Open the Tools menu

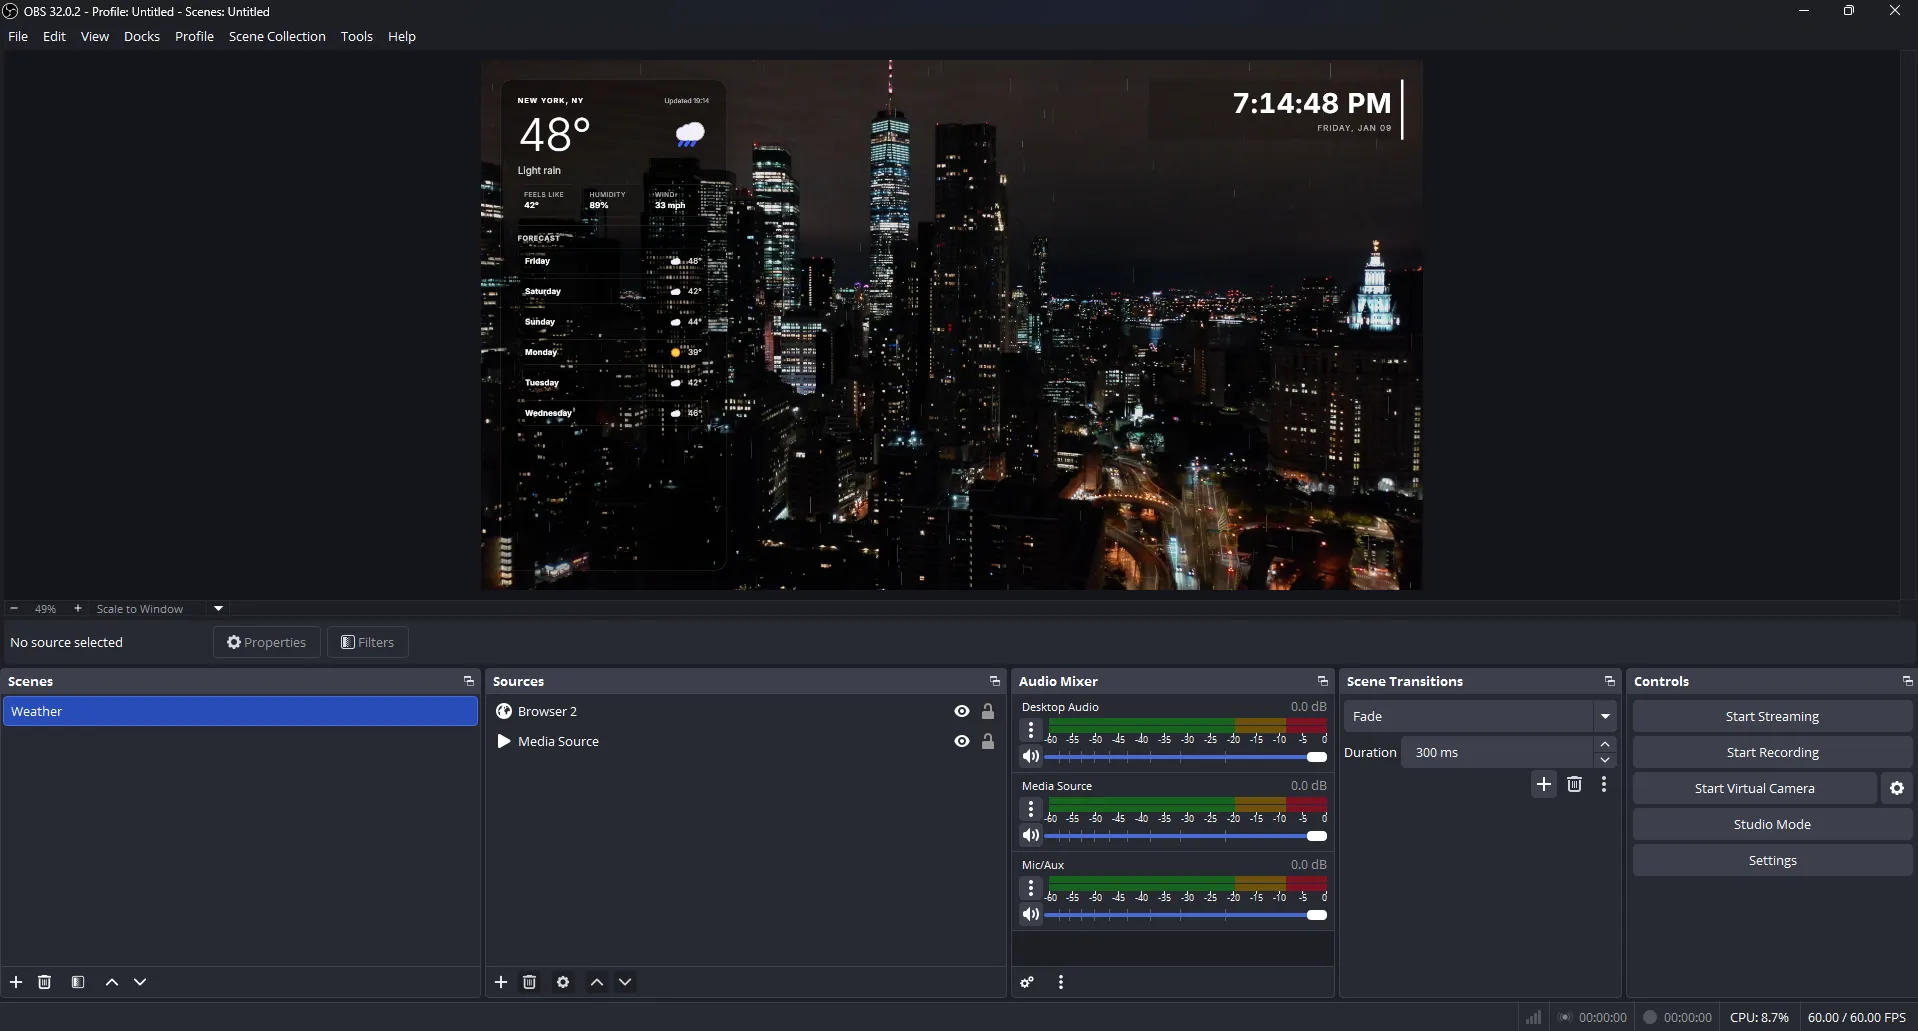point(357,36)
